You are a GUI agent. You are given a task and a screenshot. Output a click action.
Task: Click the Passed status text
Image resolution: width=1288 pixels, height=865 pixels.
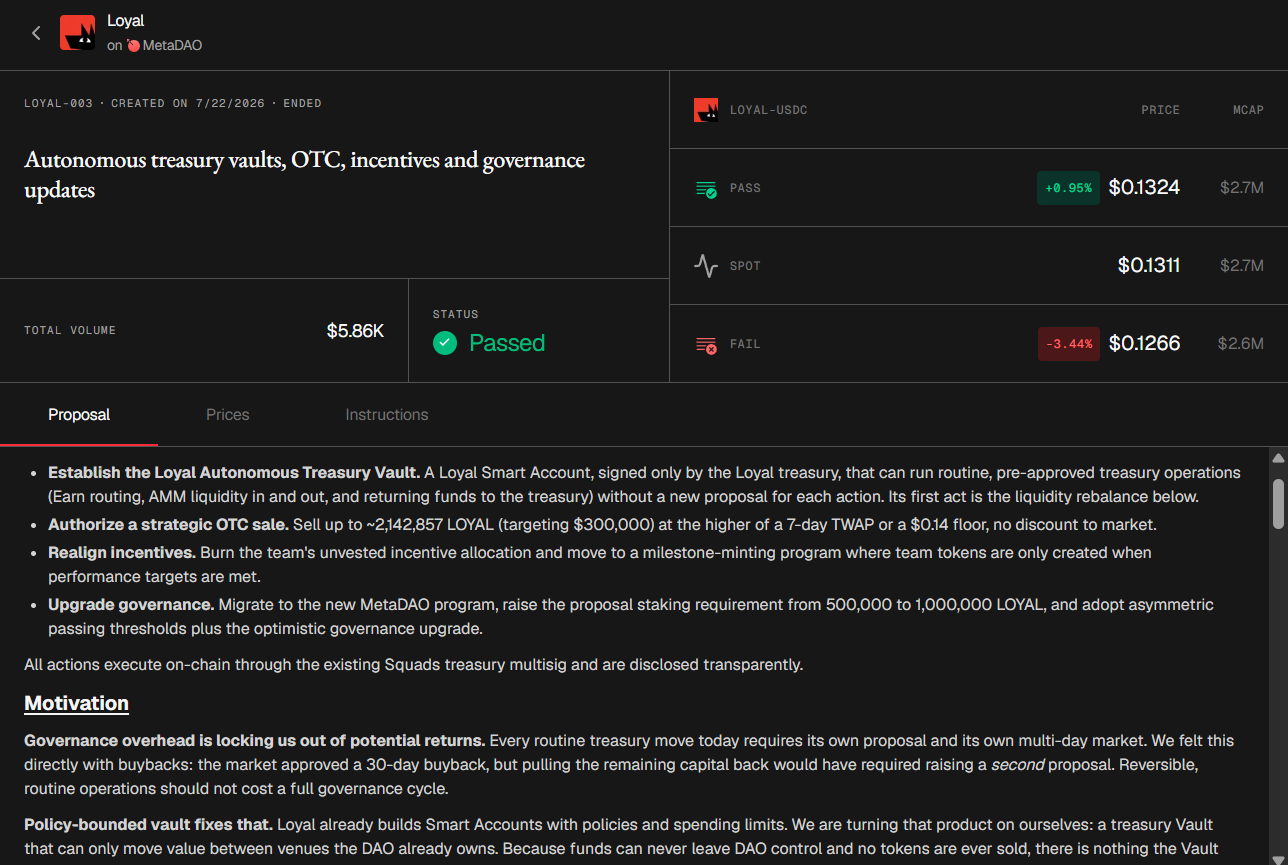(x=507, y=343)
